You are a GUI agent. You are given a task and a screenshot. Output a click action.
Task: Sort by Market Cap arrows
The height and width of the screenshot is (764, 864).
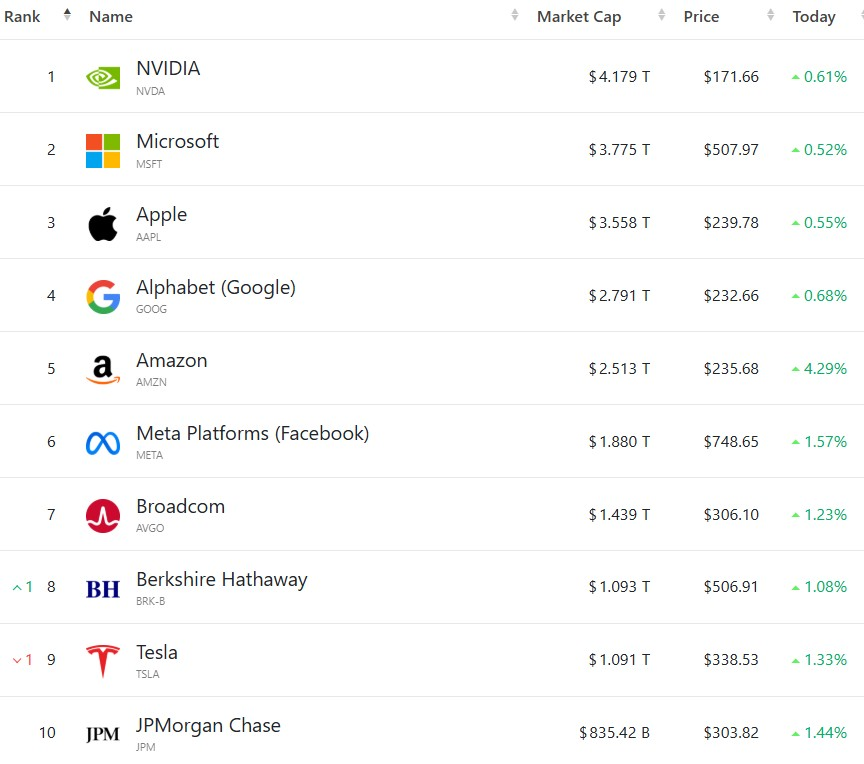(662, 15)
